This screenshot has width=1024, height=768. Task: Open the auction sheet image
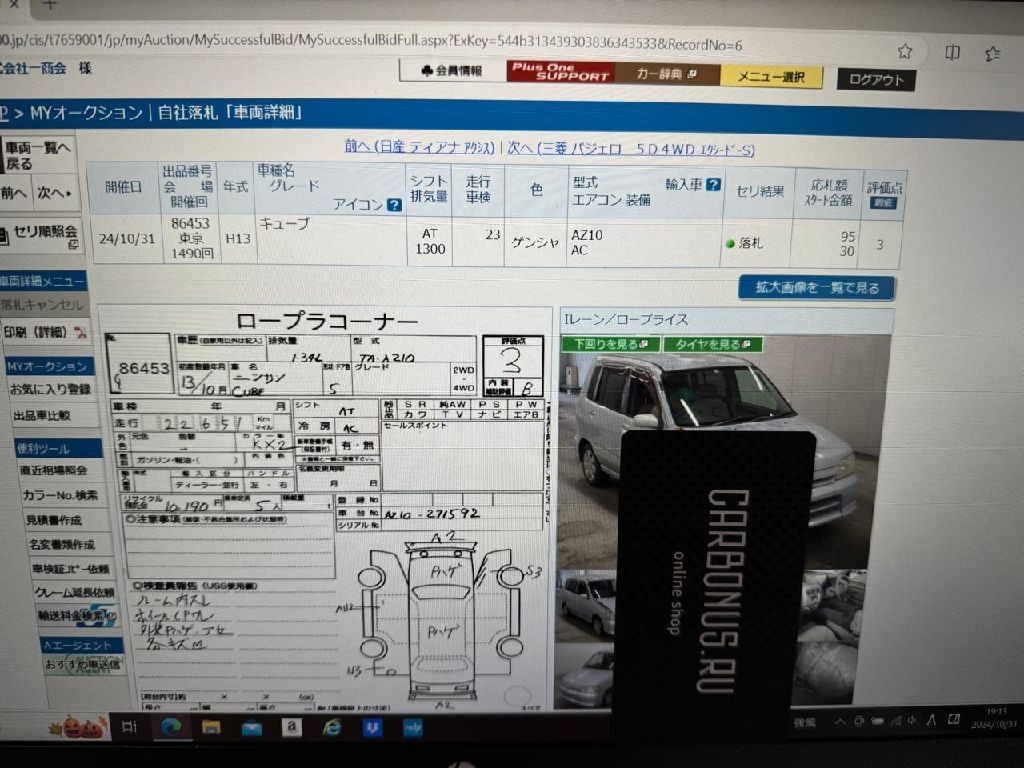(x=327, y=509)
